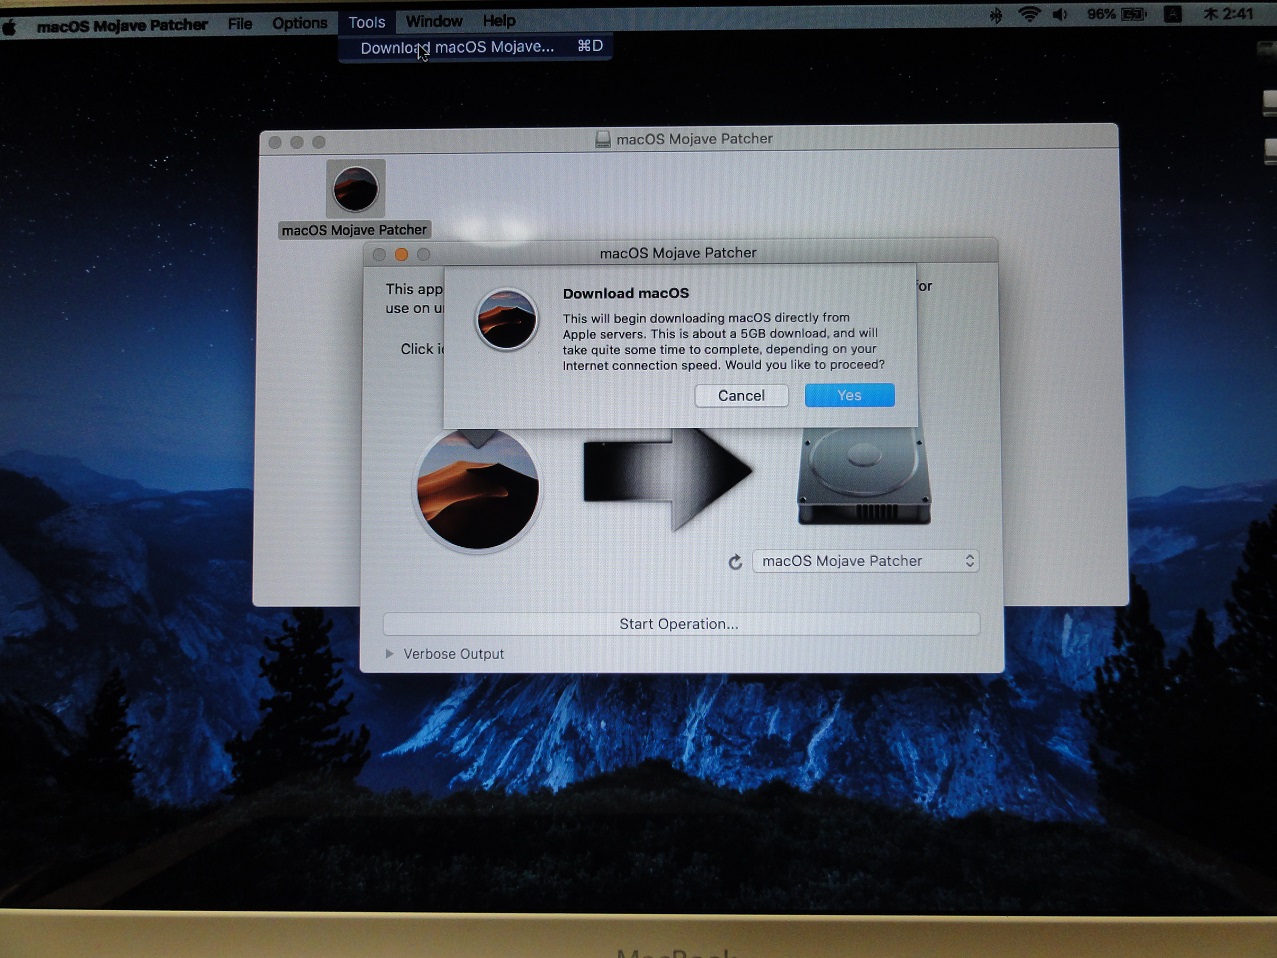Click the Wi-Fi status icon
The height and width of the screenshot is (958, 1277).
click(1029, 14)
